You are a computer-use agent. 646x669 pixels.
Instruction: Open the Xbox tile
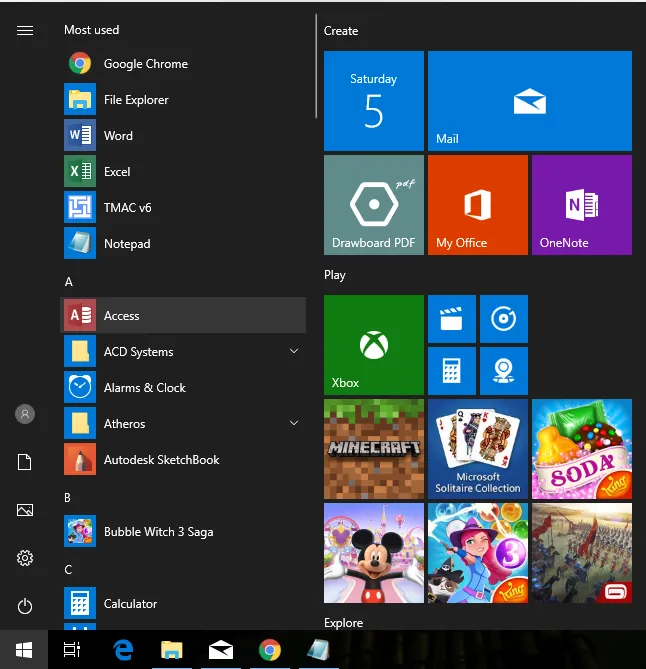click(374, 345)
